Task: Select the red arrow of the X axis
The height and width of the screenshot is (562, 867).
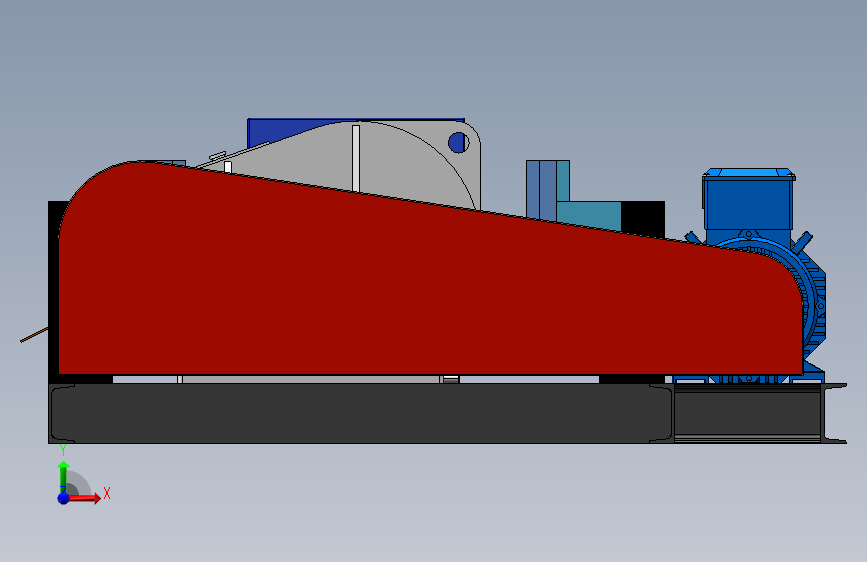Action: pos(83,498)
